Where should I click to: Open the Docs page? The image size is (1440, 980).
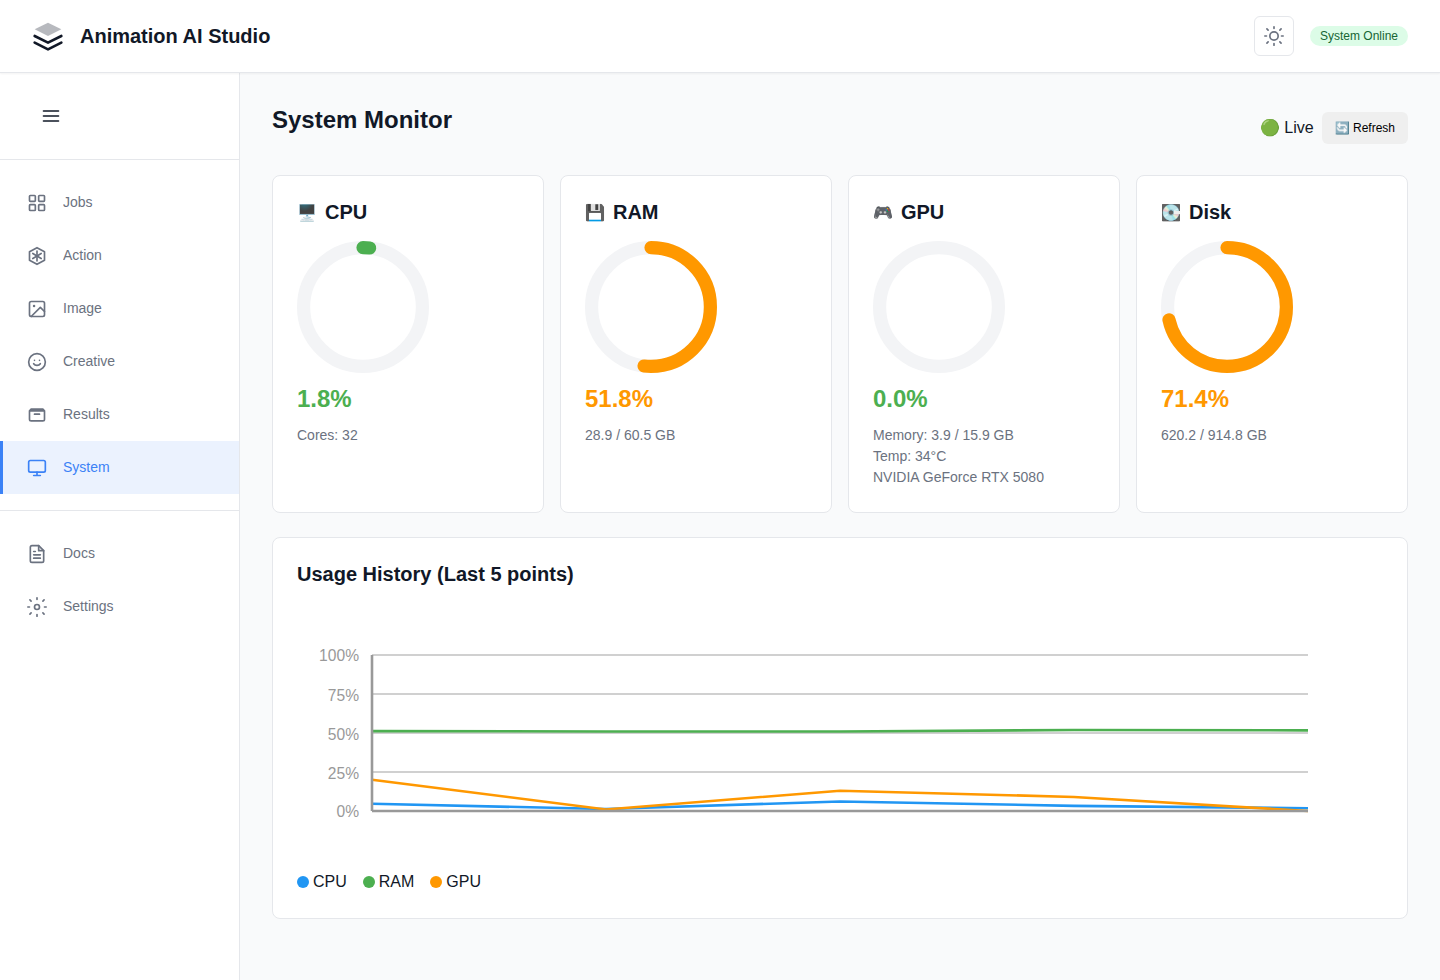[120, 553]
